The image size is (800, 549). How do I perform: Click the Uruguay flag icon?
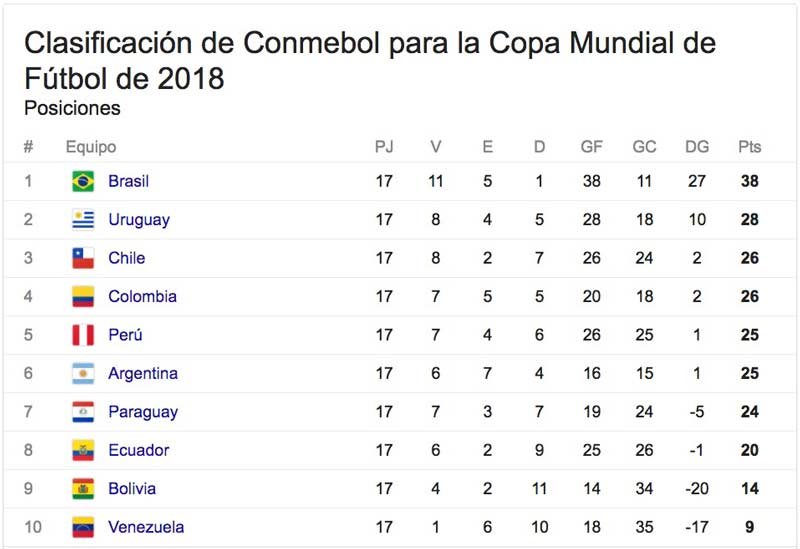pos(83,220)
